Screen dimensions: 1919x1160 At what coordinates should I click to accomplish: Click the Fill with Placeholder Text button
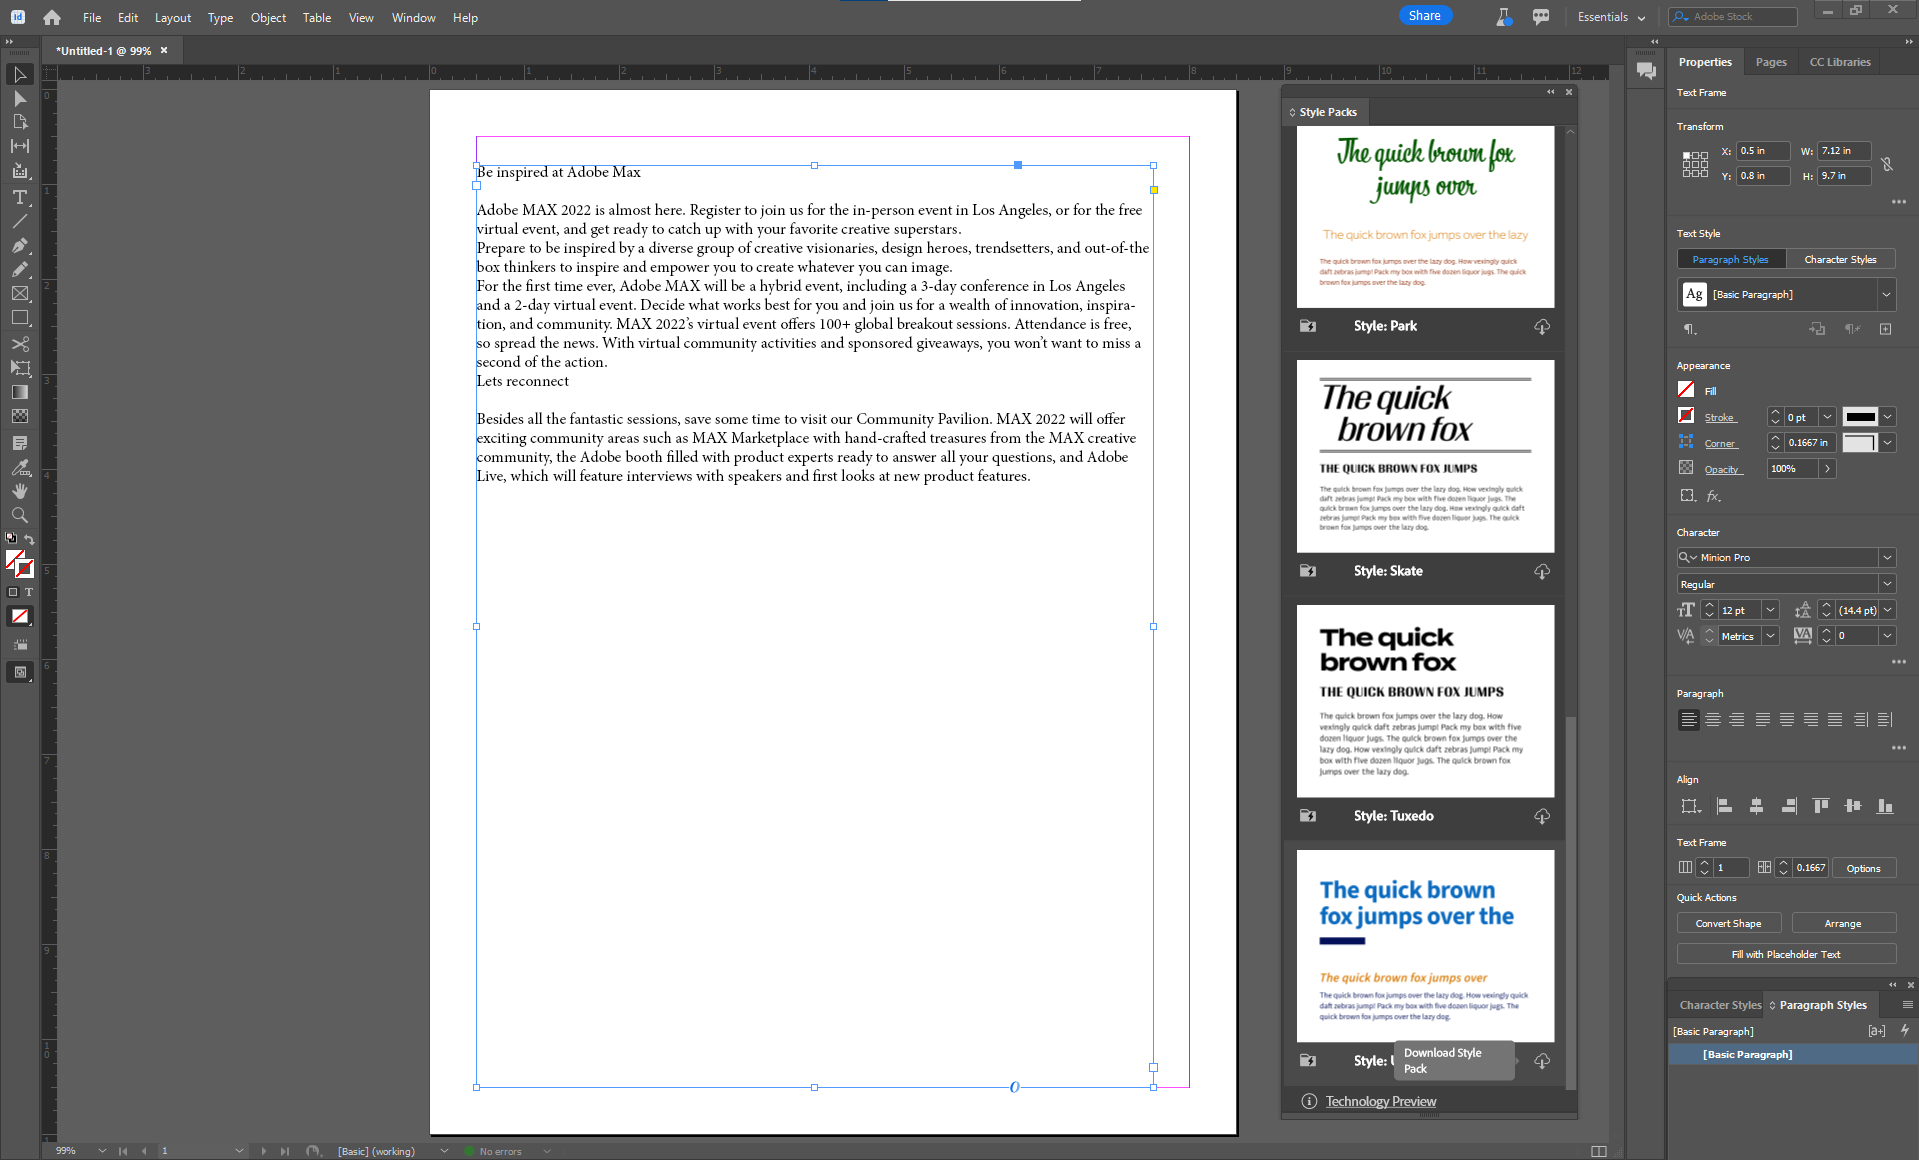(1786, 953)
